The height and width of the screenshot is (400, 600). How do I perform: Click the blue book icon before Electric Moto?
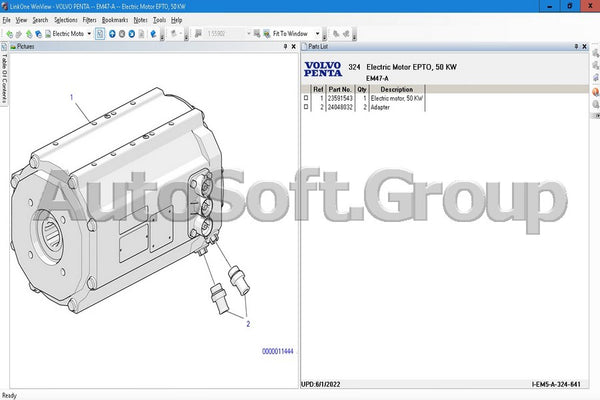[38, 34]
